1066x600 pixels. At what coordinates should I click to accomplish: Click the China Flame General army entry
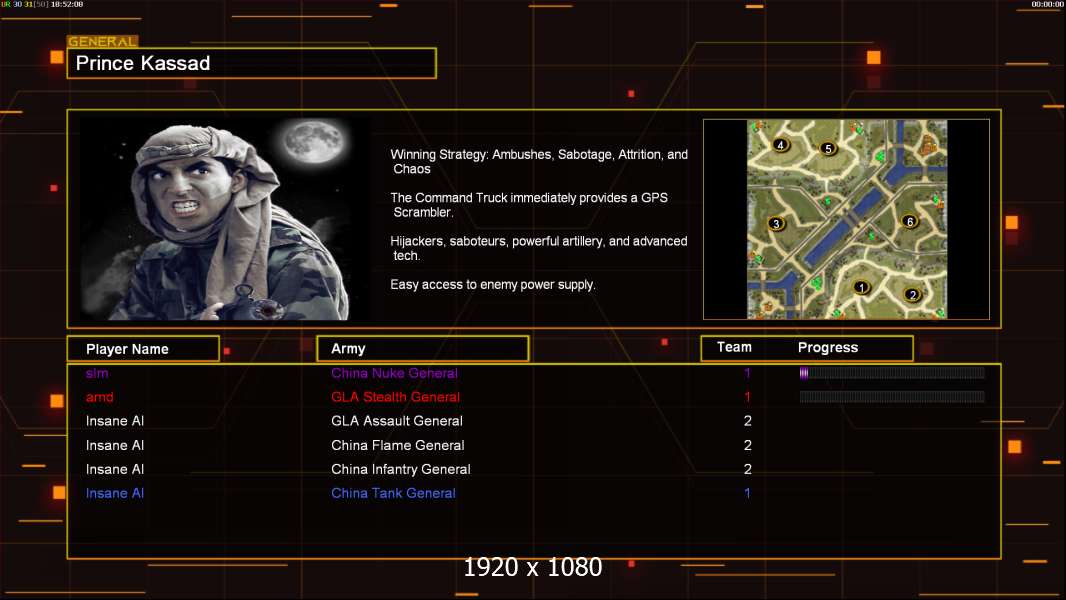(x=398, y=445)
